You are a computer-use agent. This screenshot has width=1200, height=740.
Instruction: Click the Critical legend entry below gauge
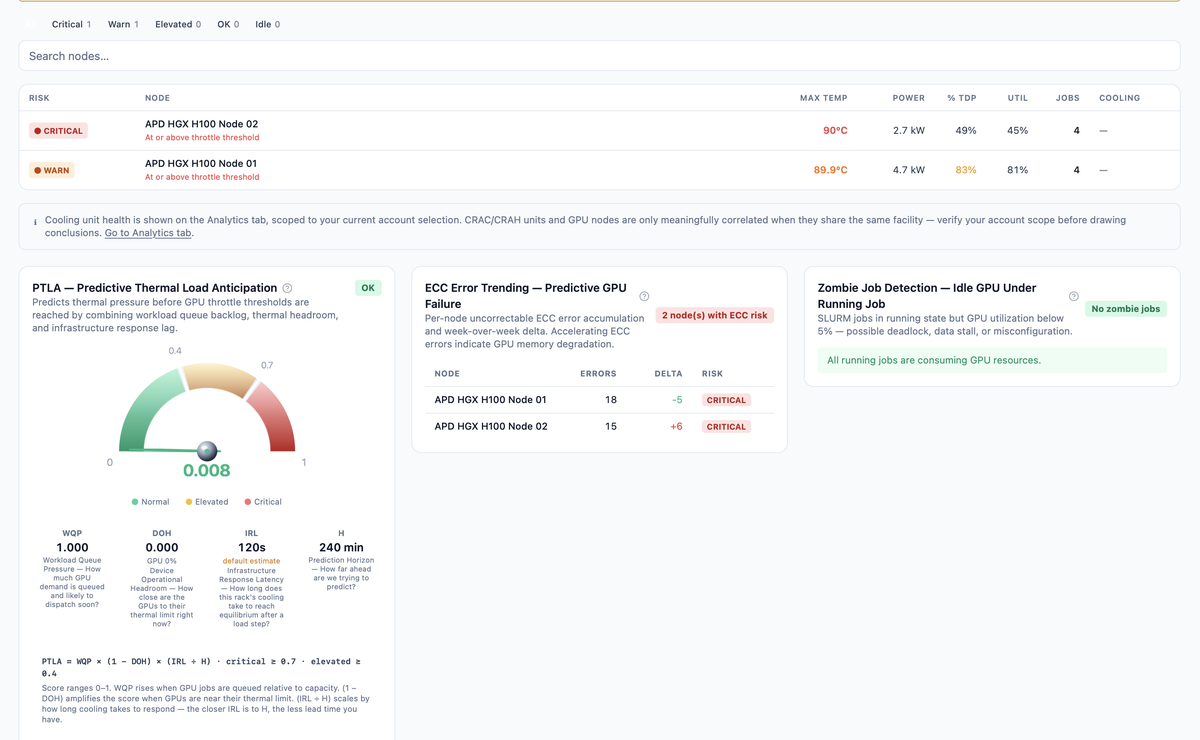click(263, 502)
